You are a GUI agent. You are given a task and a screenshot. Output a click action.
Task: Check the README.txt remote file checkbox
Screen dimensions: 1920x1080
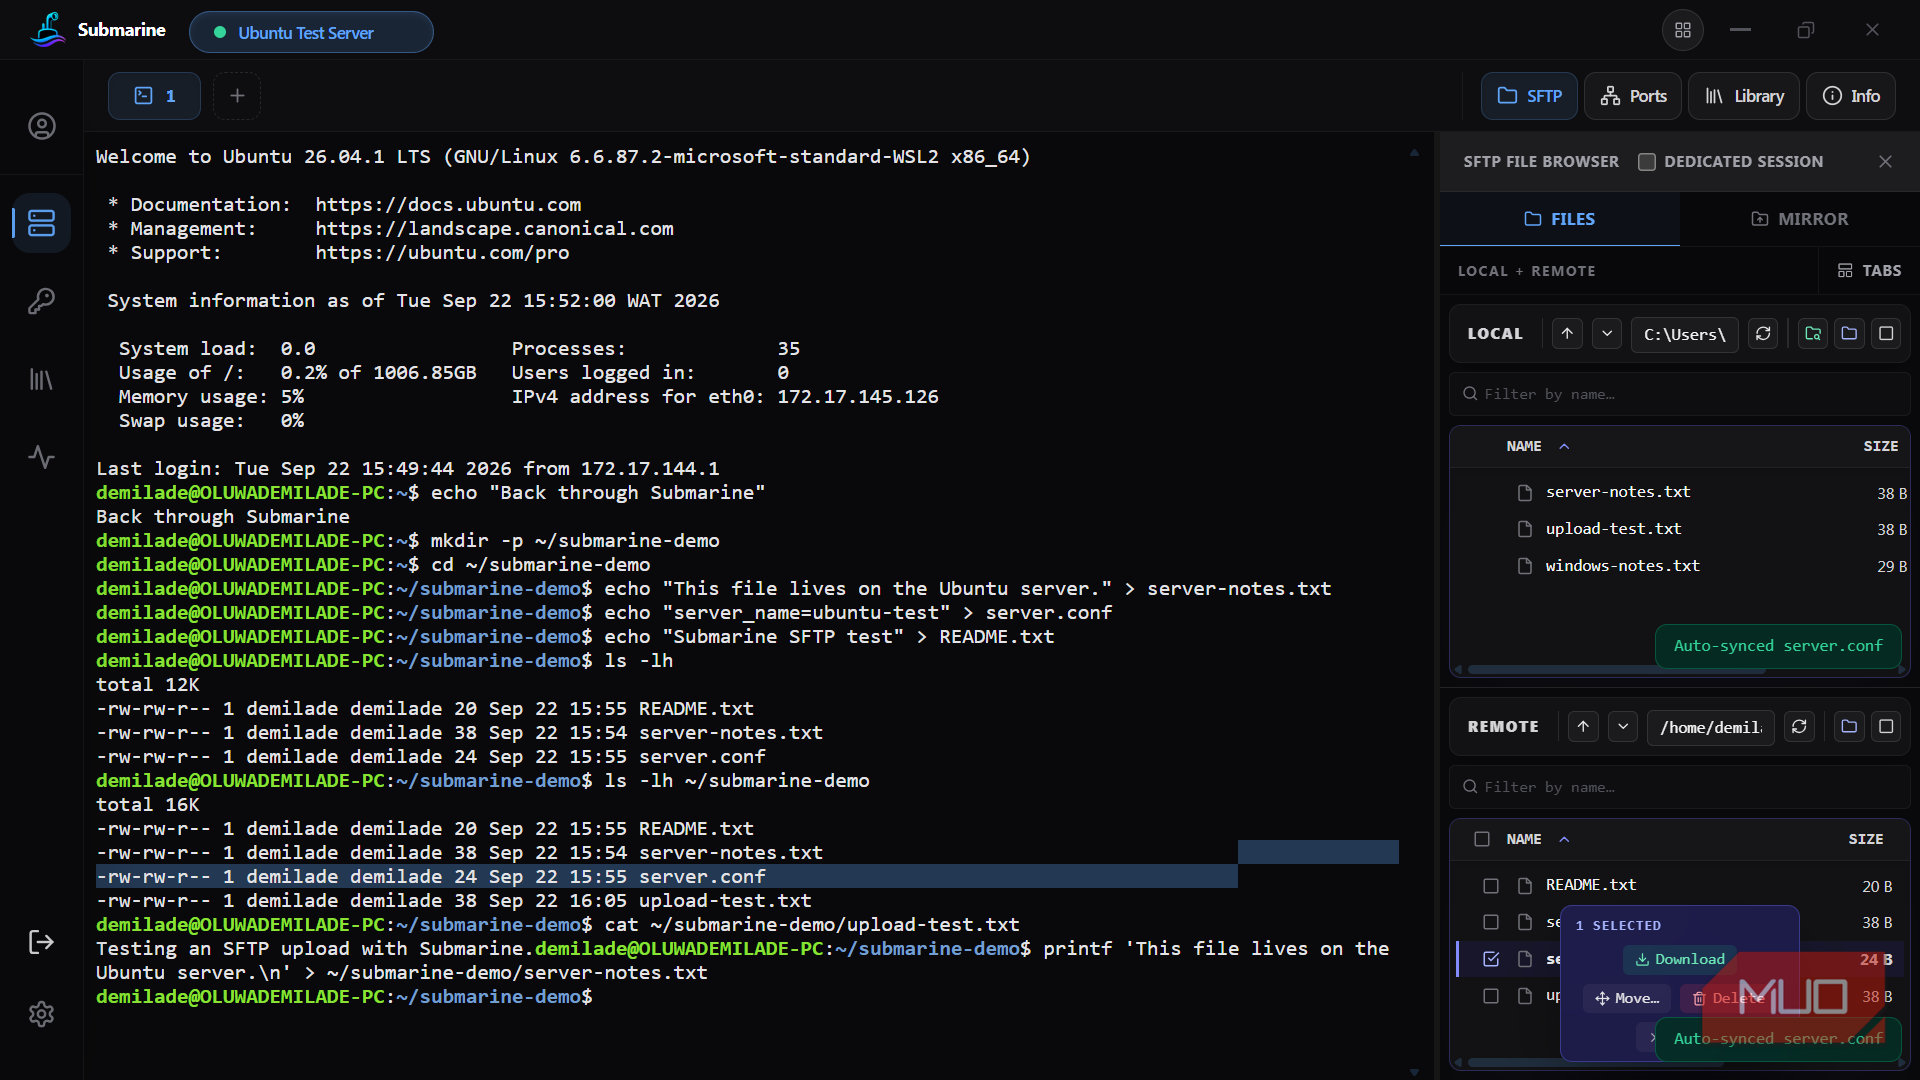pyautogui.click(x=1491, y=886)
